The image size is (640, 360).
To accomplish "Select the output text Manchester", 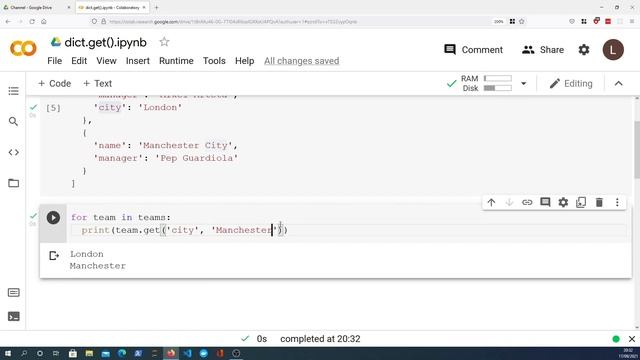I will coord(98,266).
